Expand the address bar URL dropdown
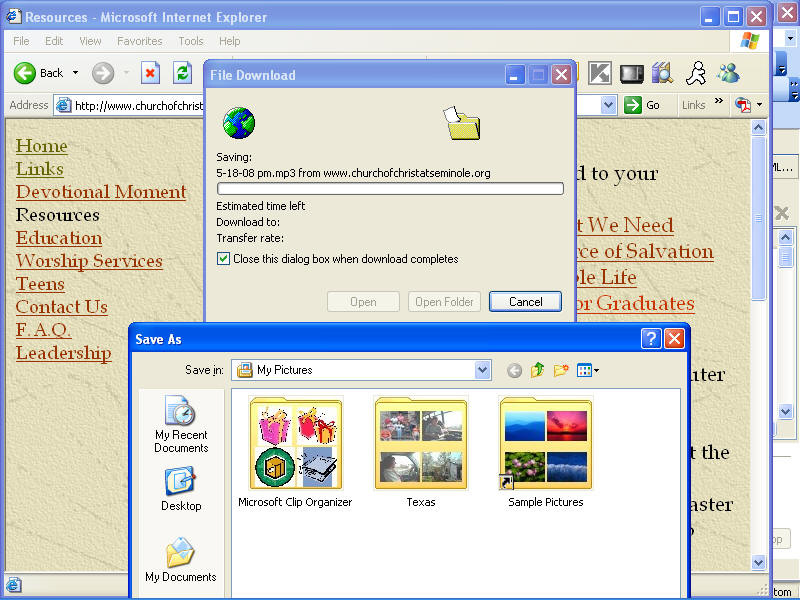This screenshot has height=600, width=800. coord(608,105)
